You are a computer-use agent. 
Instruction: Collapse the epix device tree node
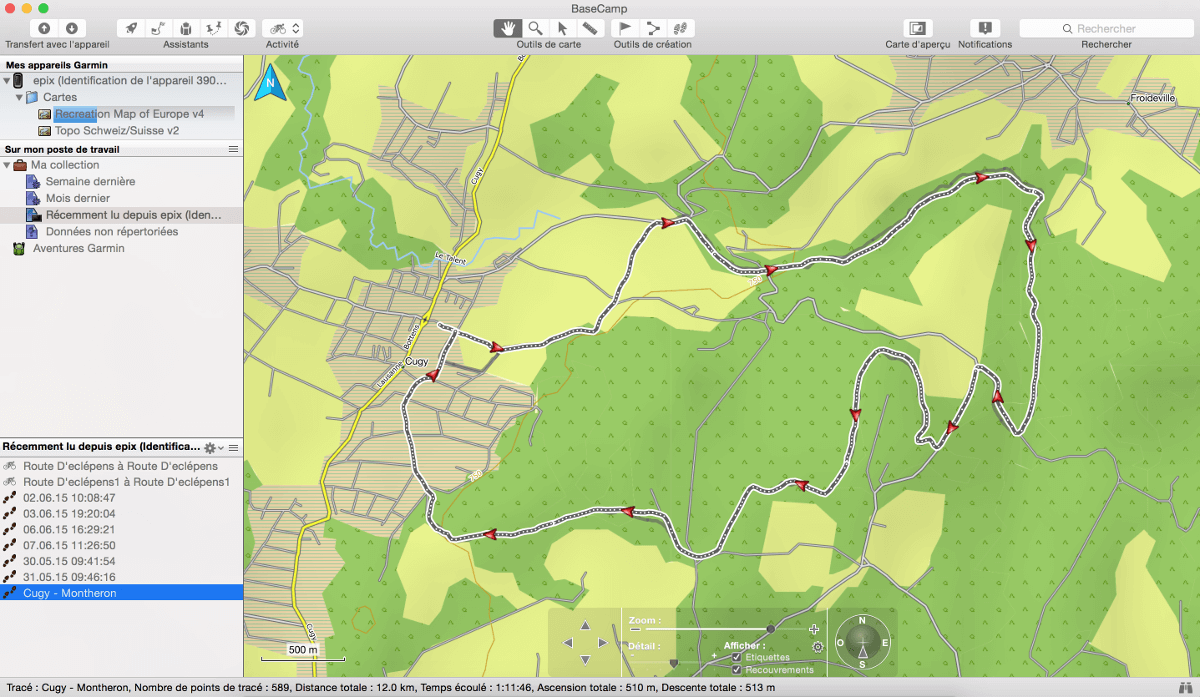[x=7, y=81]
